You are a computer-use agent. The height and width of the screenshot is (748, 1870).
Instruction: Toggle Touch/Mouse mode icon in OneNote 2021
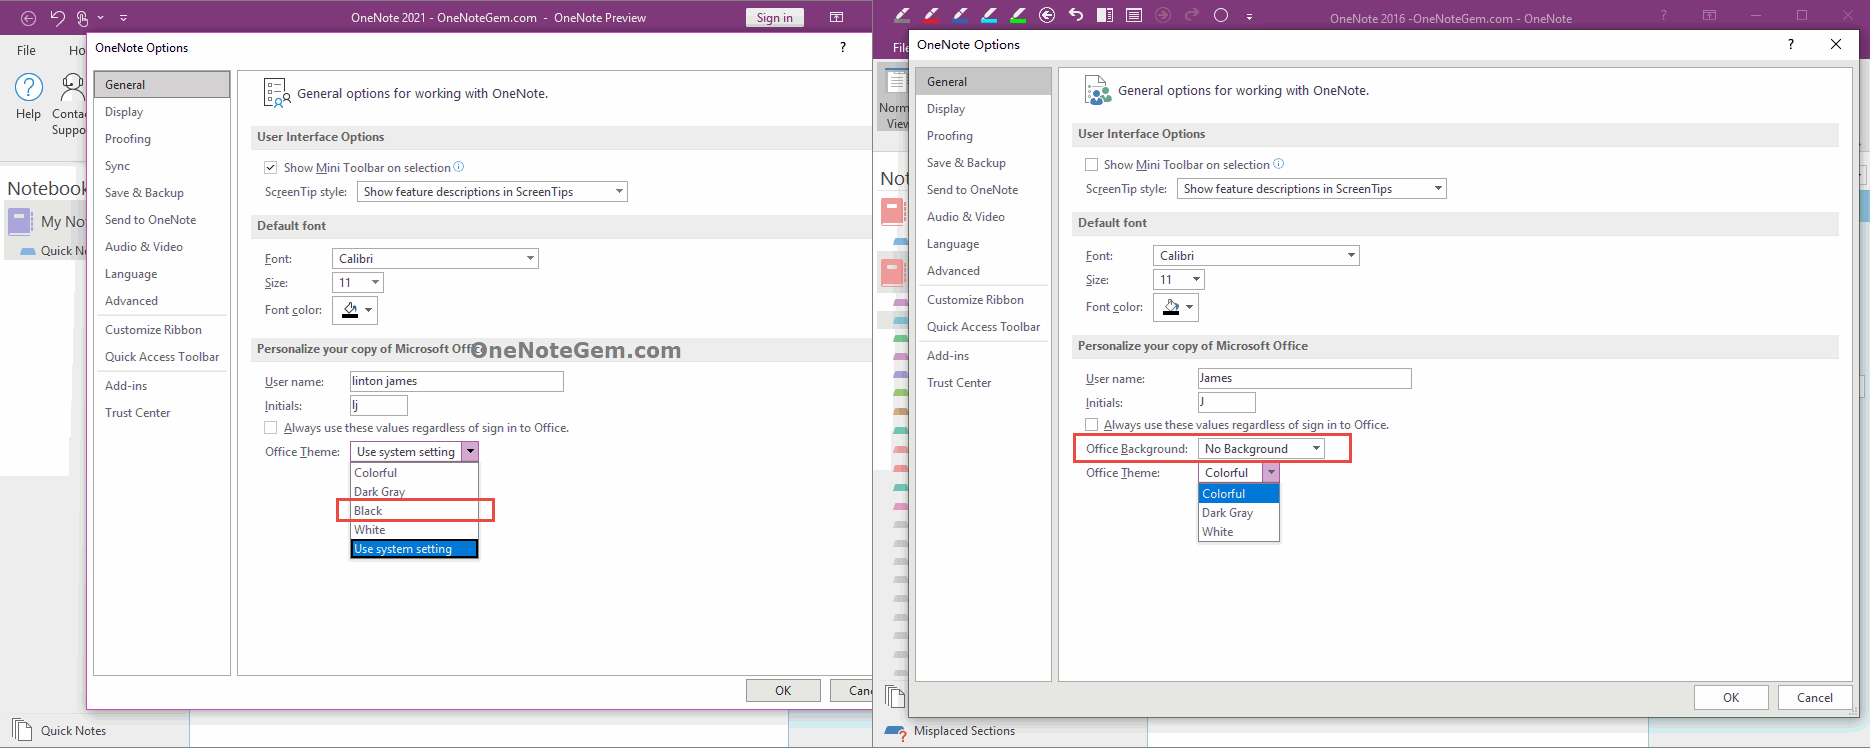tap(83, 18)
